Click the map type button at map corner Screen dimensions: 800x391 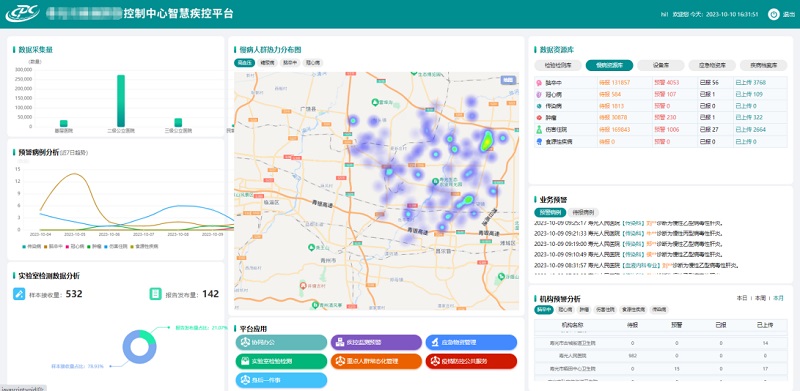coord(508,80)
